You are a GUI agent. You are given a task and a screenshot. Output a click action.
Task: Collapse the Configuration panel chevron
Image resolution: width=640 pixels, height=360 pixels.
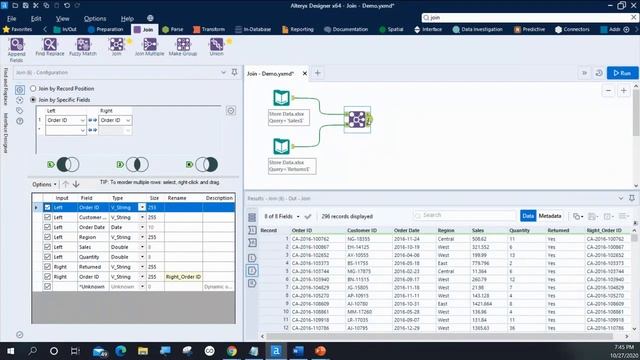(223, 72)
